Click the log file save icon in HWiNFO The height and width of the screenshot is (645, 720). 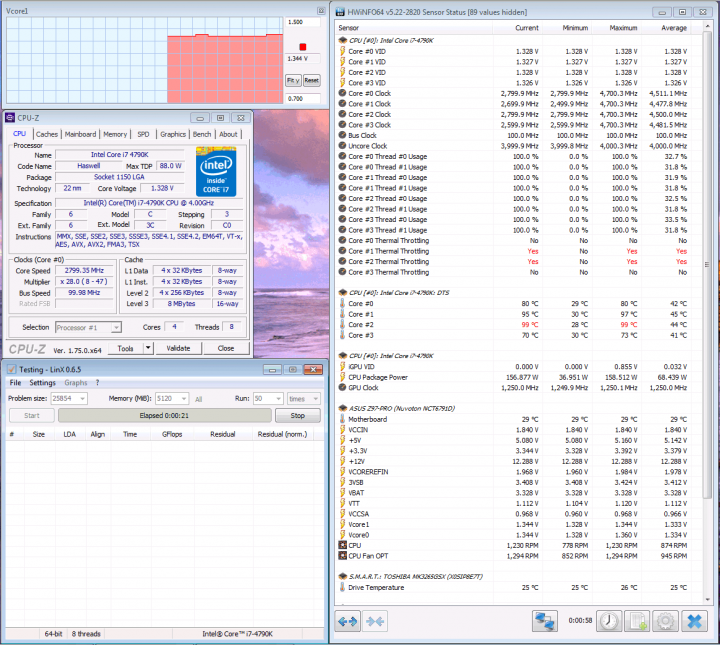tap(637, 621)
